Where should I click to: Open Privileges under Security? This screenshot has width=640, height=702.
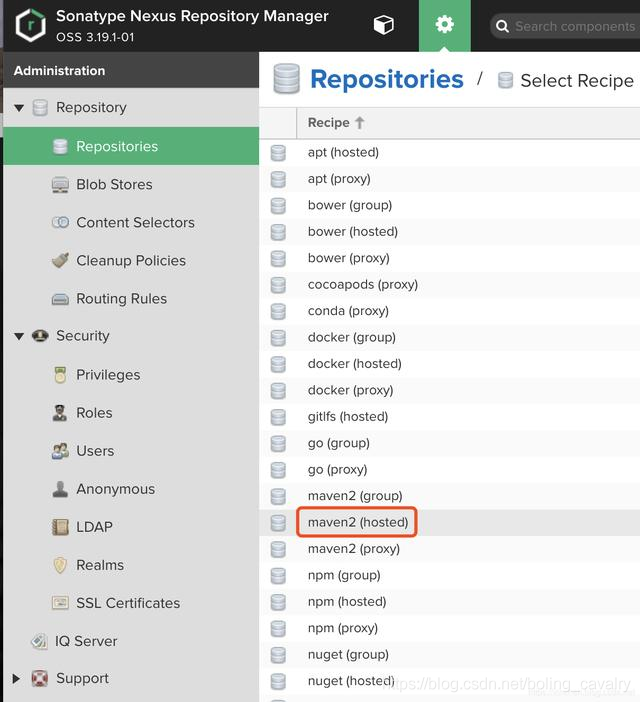(108, 375)
